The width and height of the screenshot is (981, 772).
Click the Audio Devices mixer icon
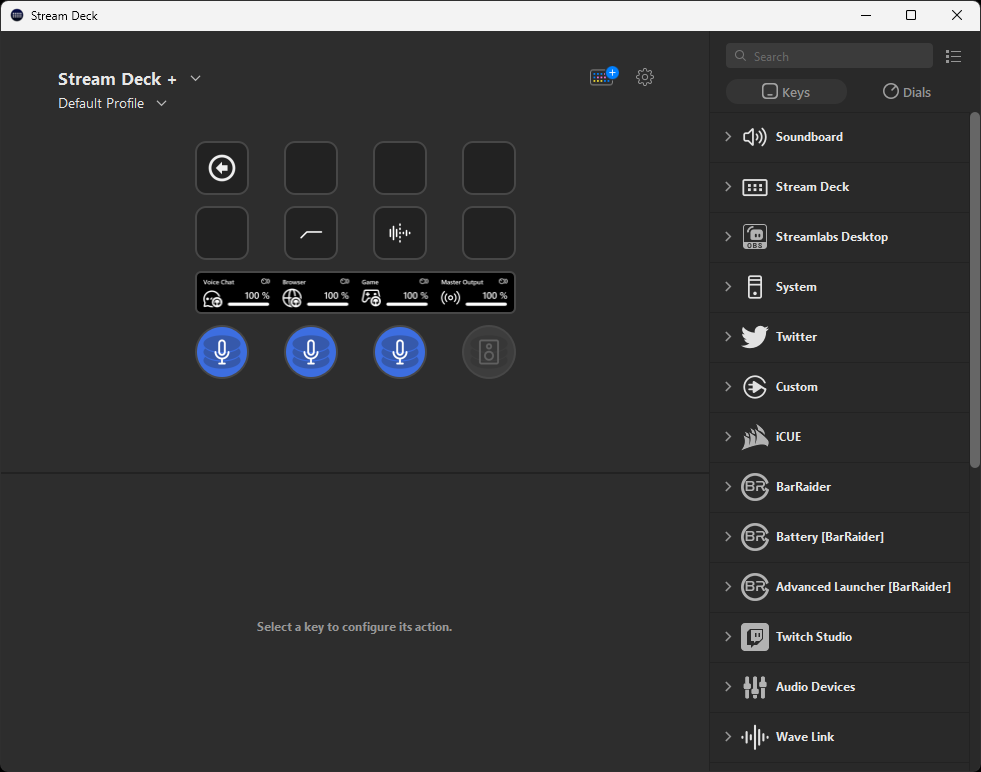755,687
